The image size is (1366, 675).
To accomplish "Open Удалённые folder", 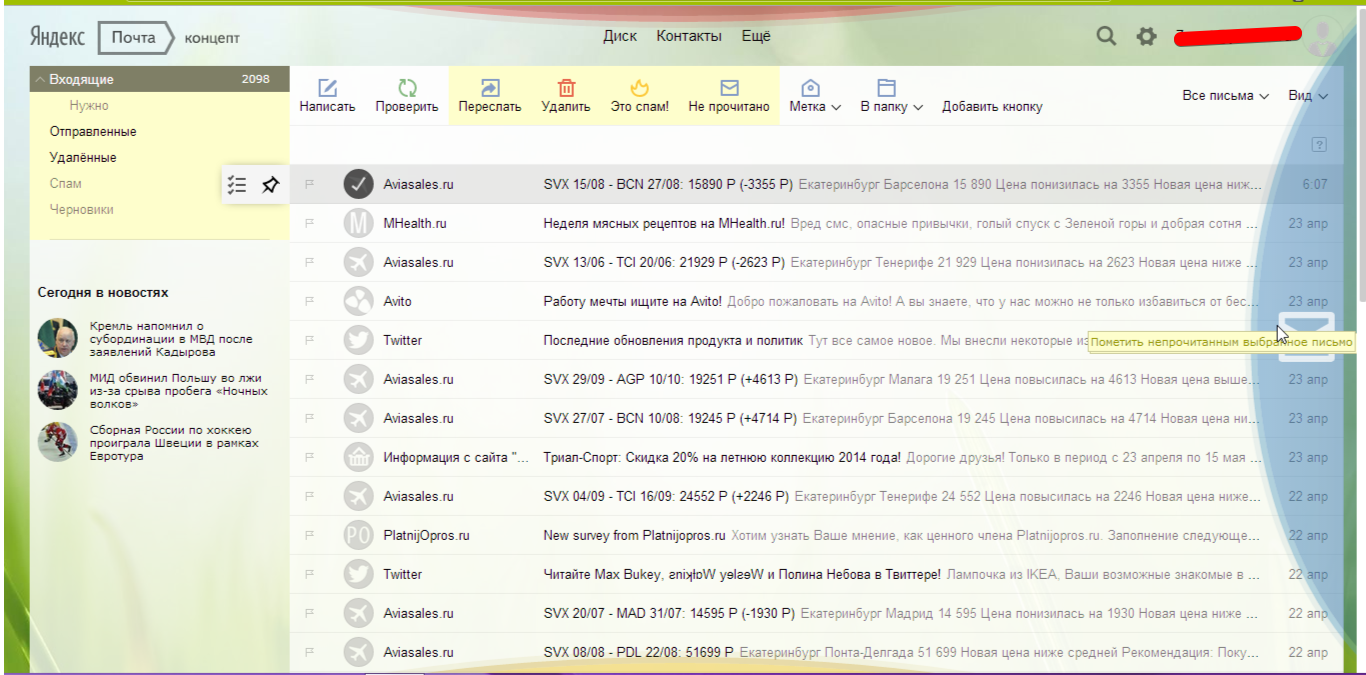I will pyautogui.click(x=83, y=158).
